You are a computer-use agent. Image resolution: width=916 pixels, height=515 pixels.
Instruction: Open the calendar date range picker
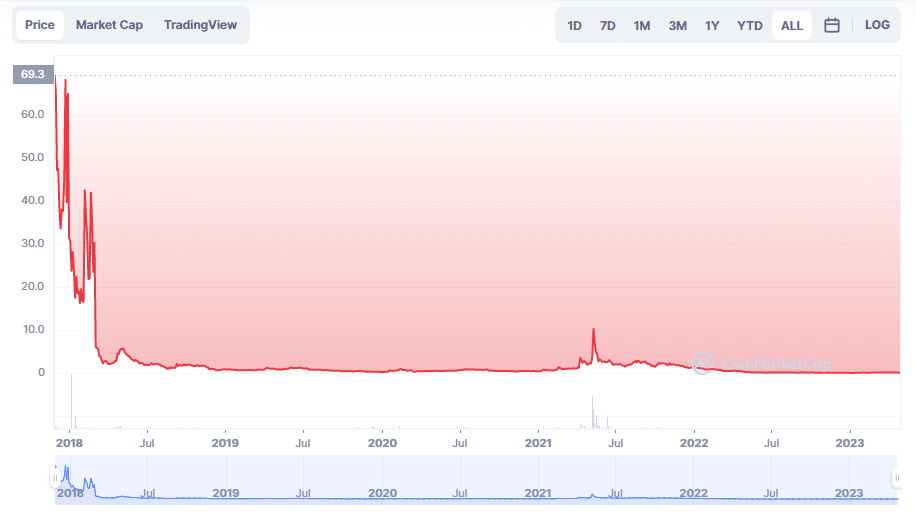832,25
